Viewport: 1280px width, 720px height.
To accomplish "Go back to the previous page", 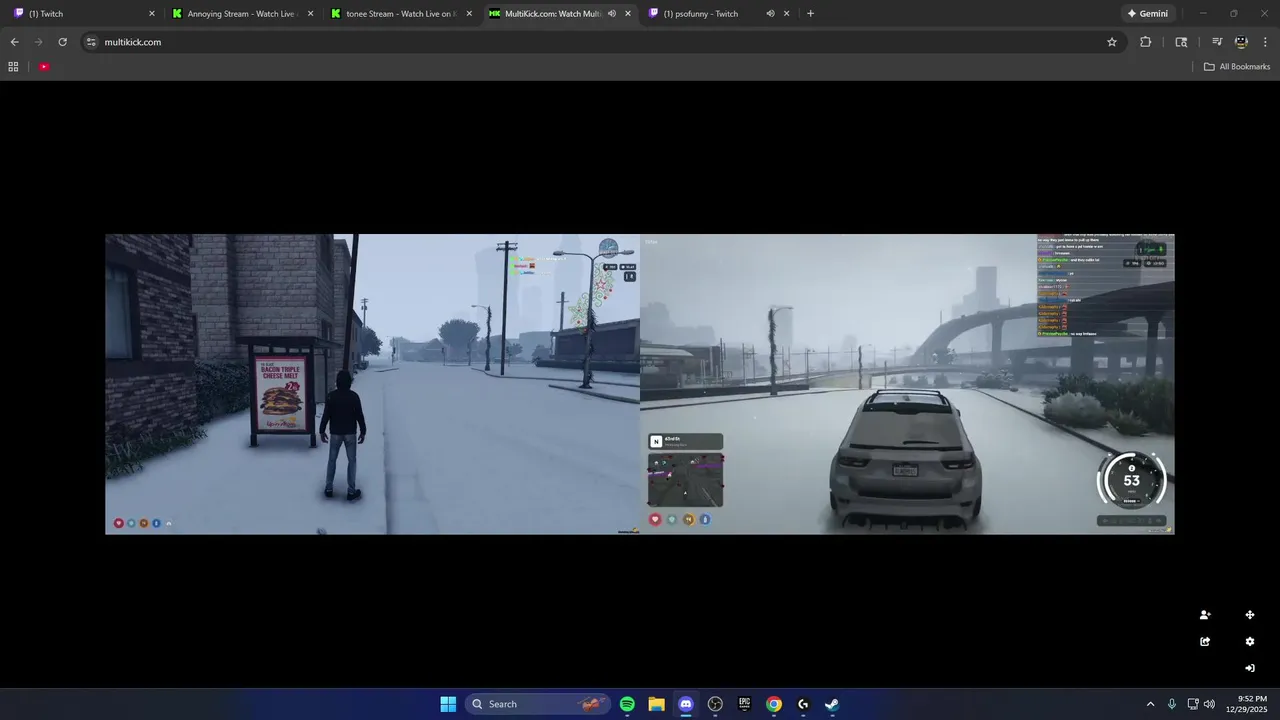I will pos(14,42).
